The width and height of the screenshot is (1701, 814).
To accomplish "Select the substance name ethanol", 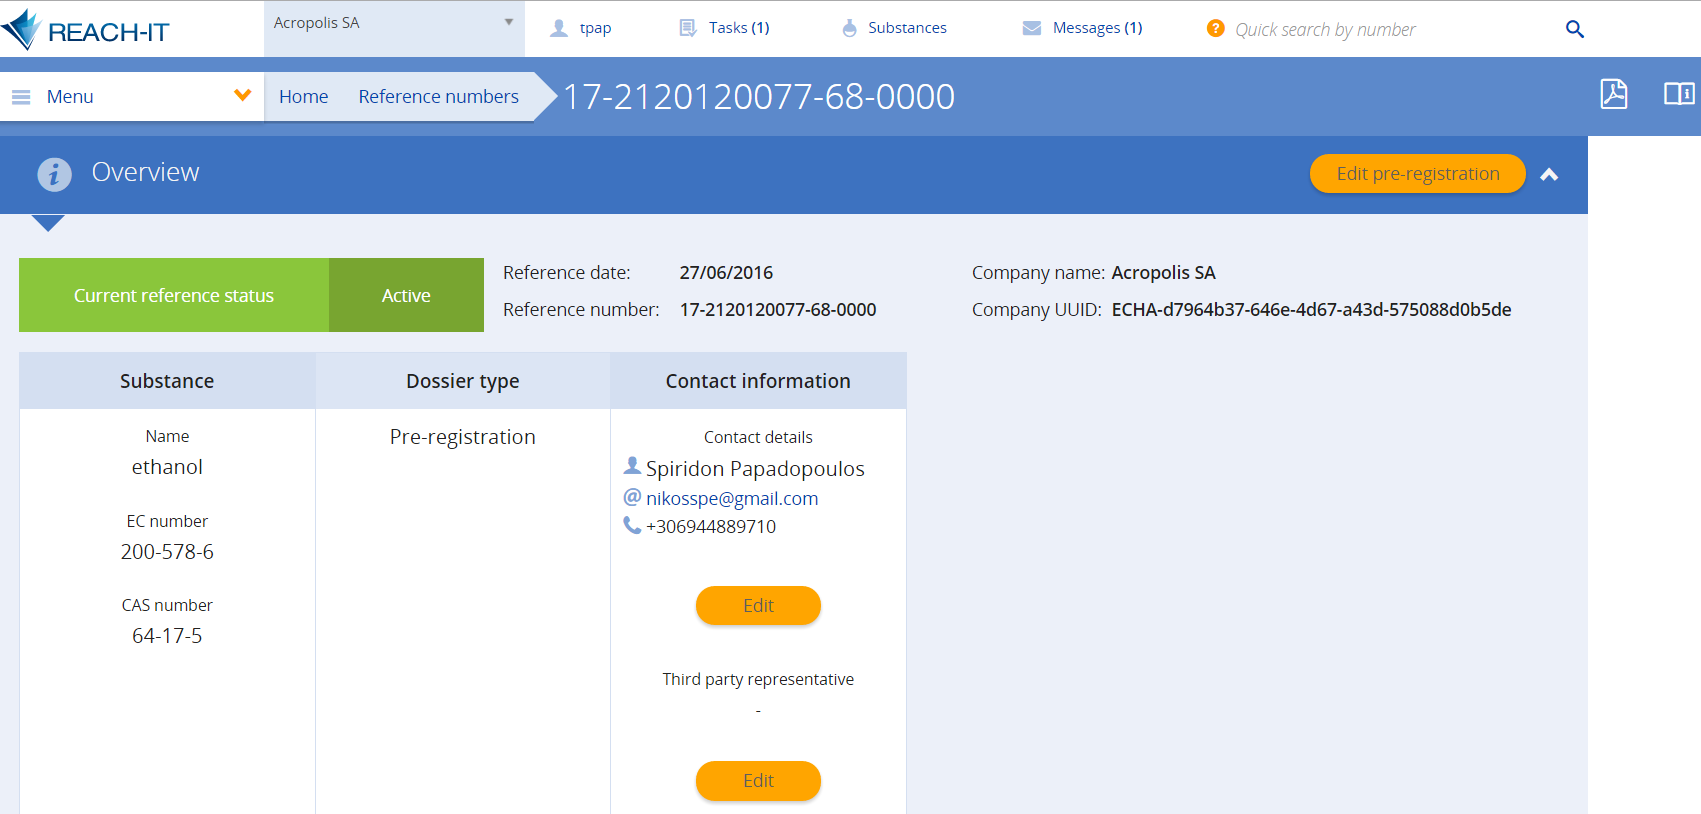I will tap(167, 467).
